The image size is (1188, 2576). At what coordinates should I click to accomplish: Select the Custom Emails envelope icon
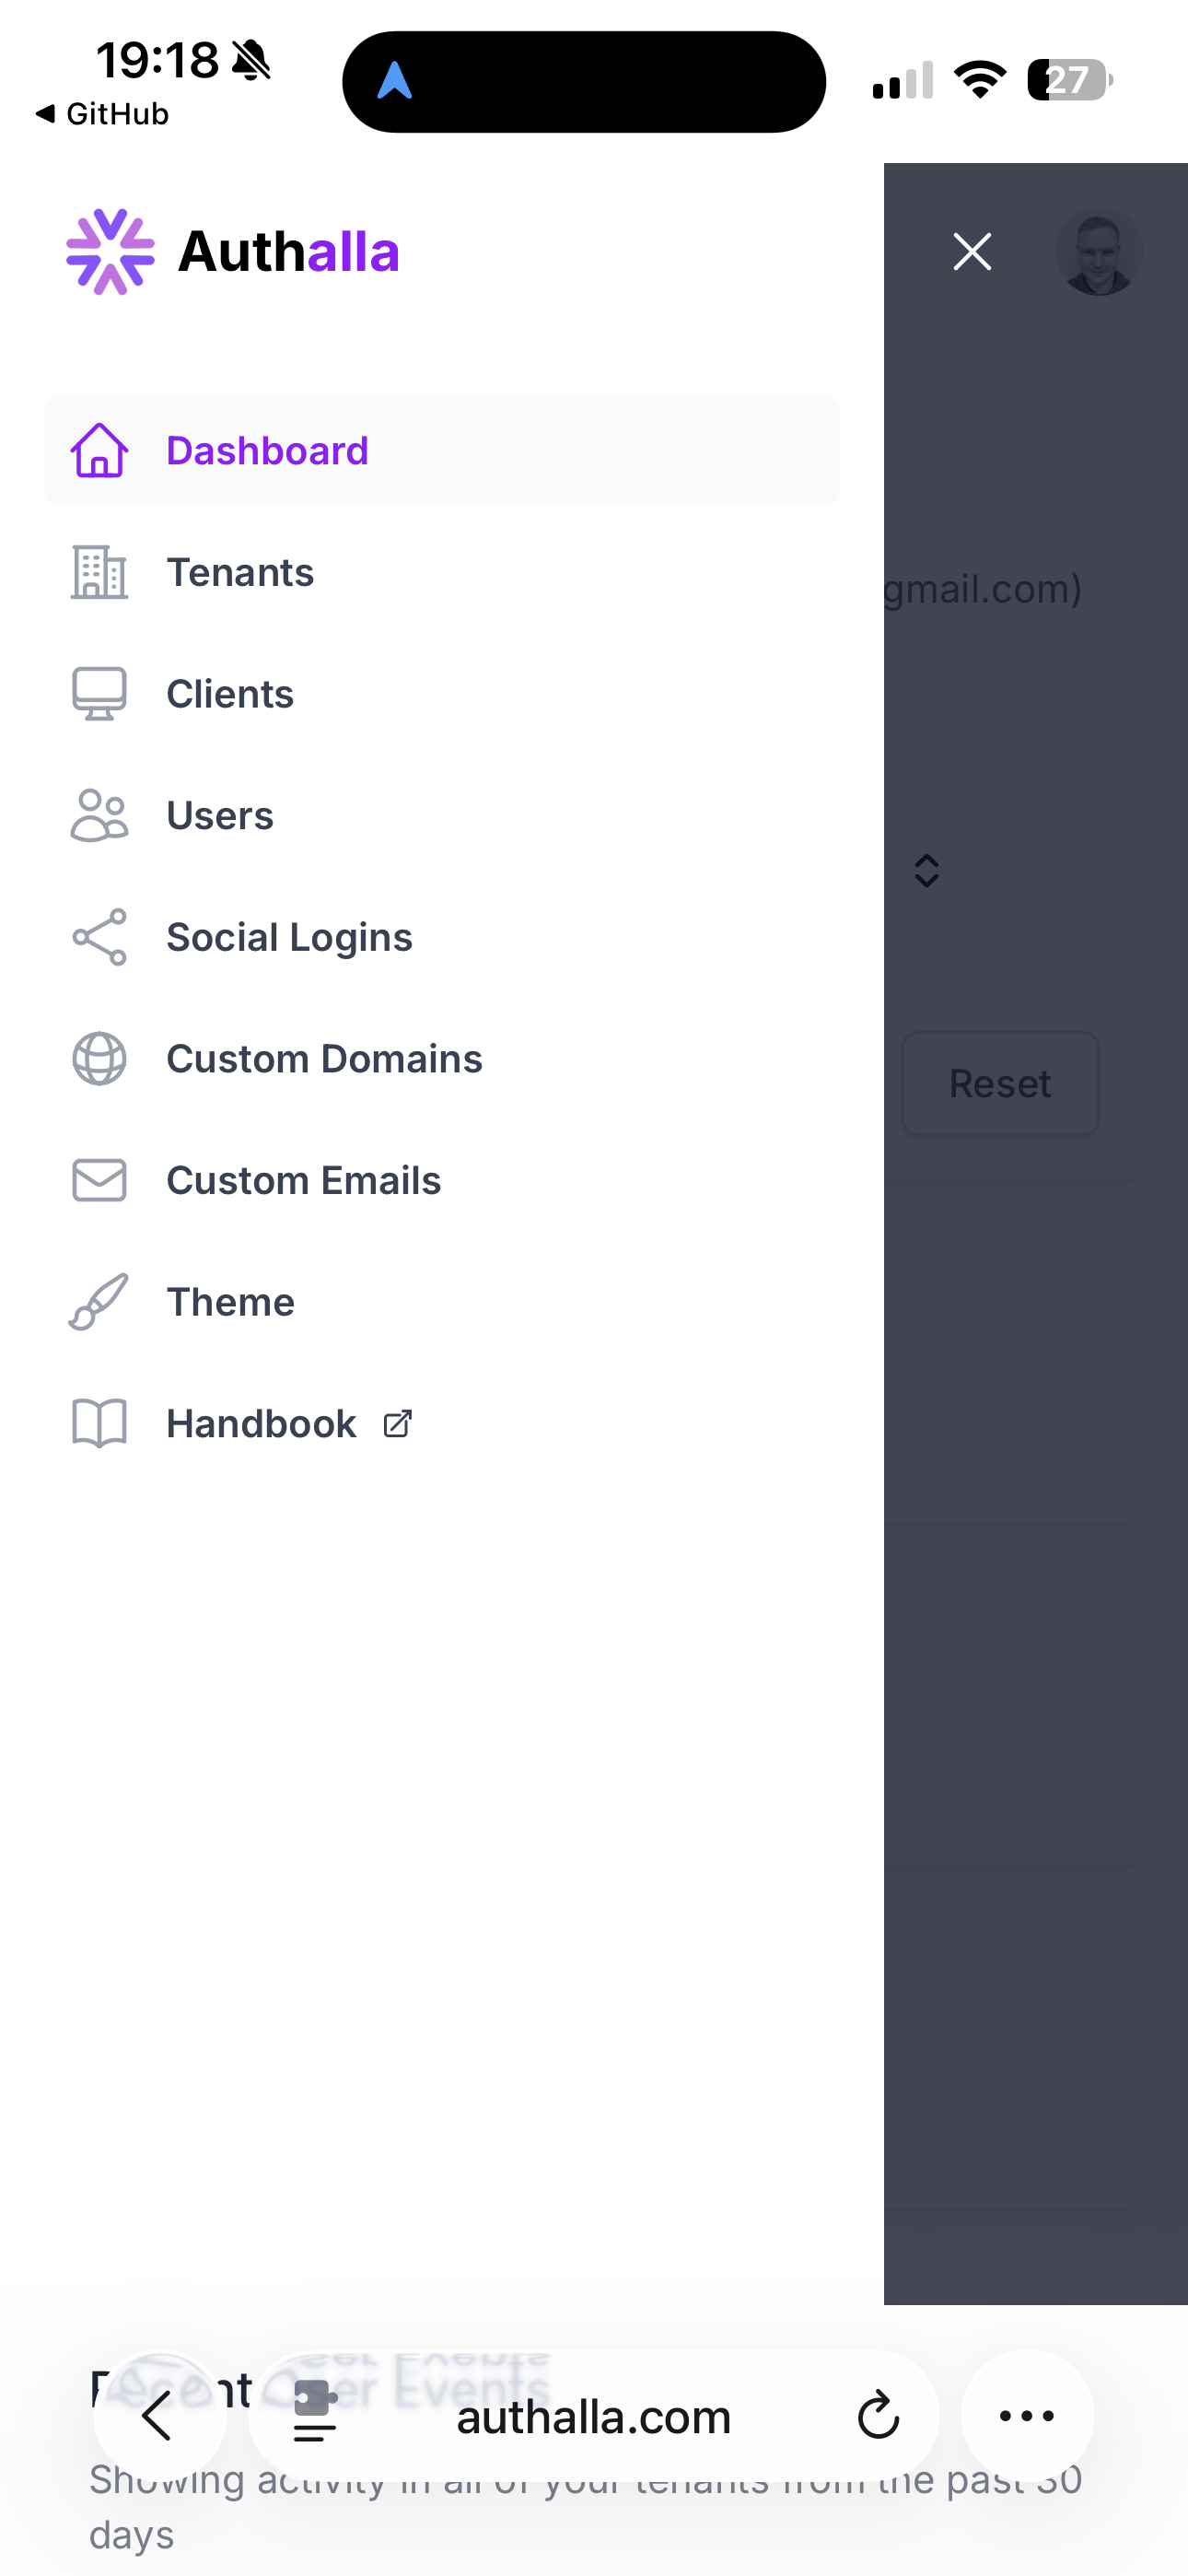(x=99, y=1180)
